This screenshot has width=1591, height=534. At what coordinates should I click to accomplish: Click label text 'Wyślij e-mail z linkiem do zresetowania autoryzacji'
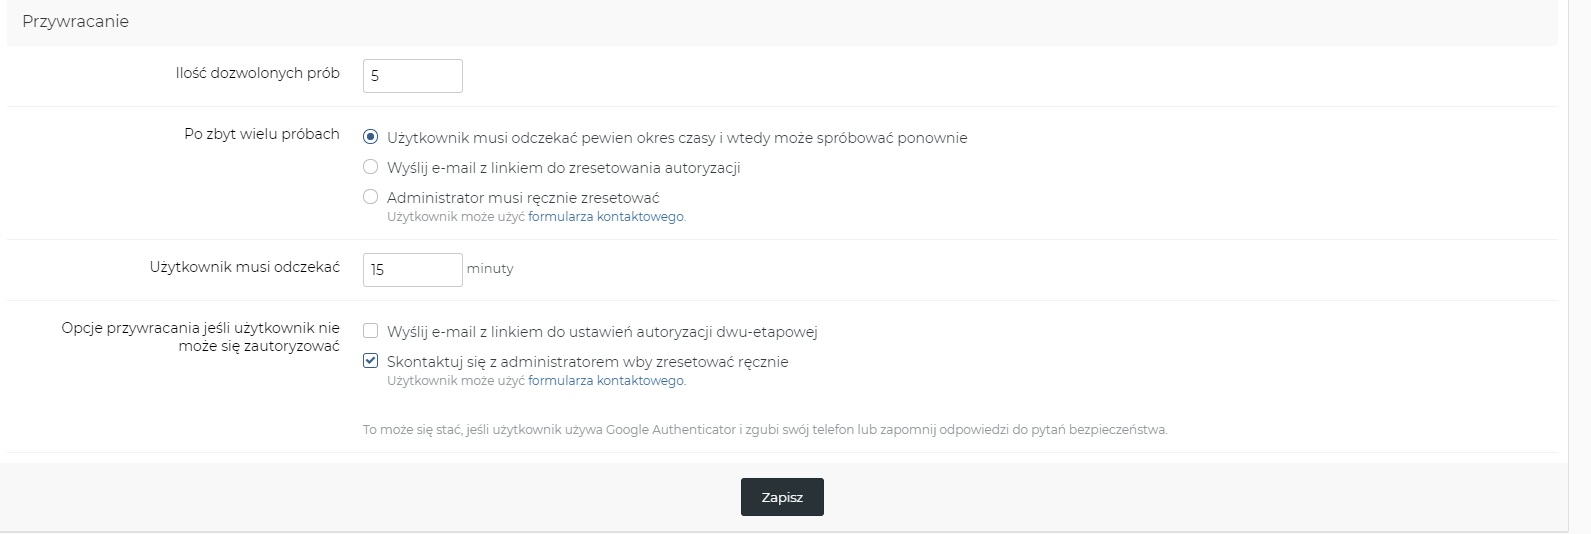click(x=563, y=168)
